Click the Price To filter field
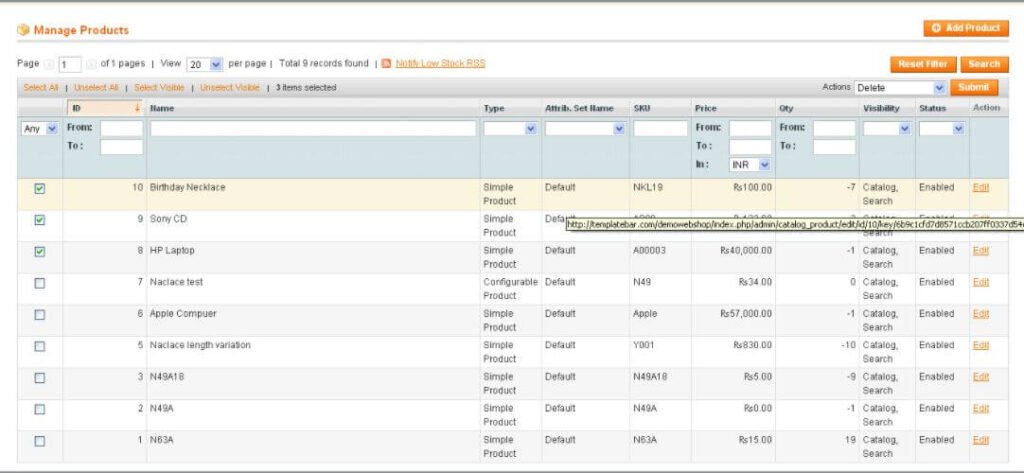The image size is (1024, 473). tap(750, 147)
